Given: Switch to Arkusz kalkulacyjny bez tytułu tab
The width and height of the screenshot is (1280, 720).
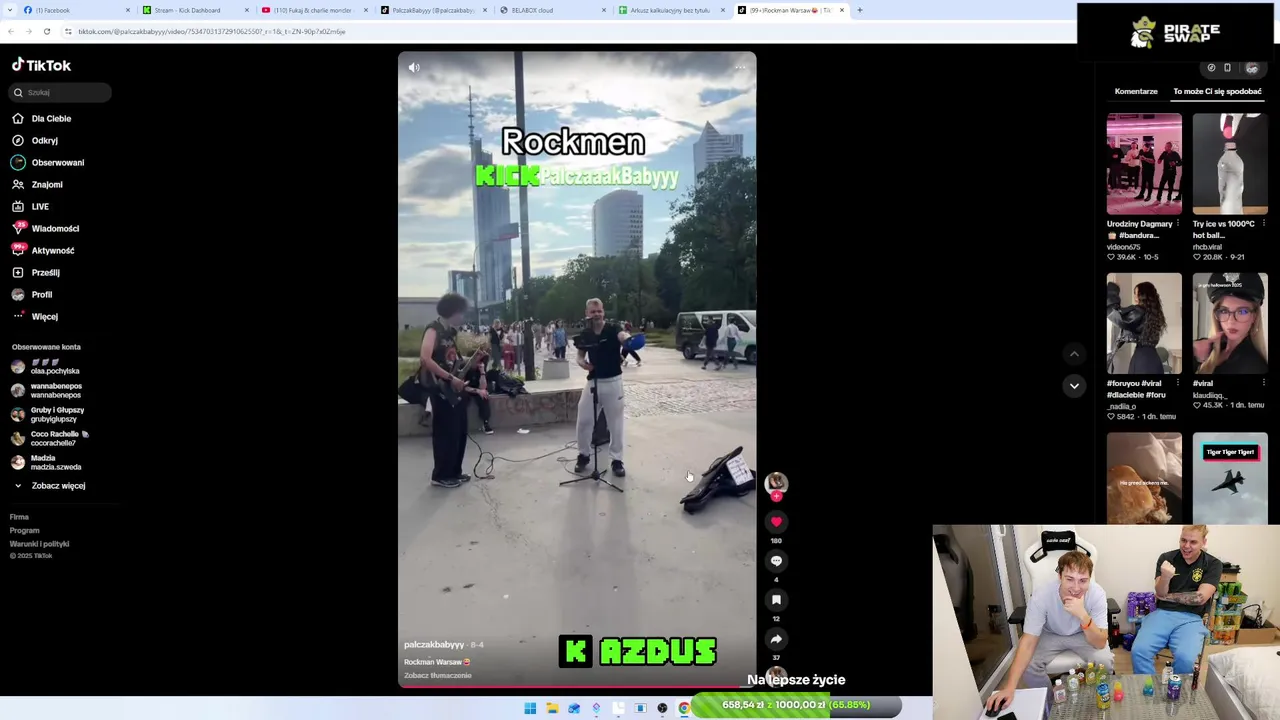Looking at the screenshot, I should (671, 10).
